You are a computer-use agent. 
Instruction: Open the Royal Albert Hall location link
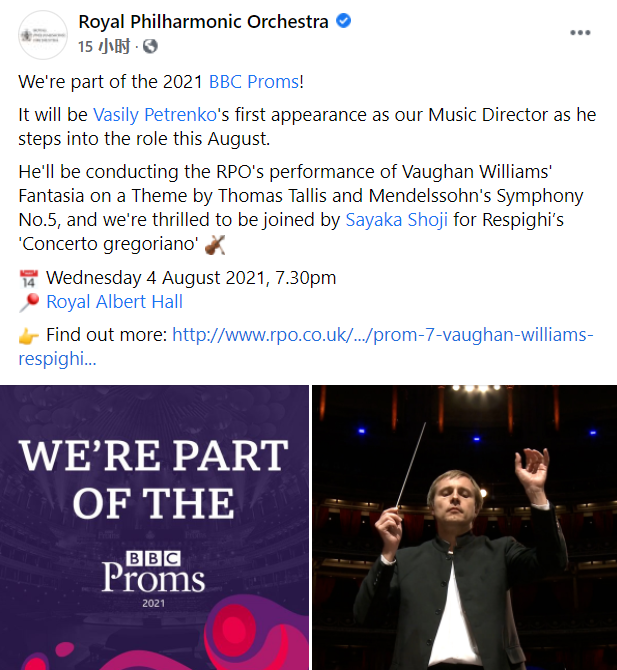tap(115, 302)
